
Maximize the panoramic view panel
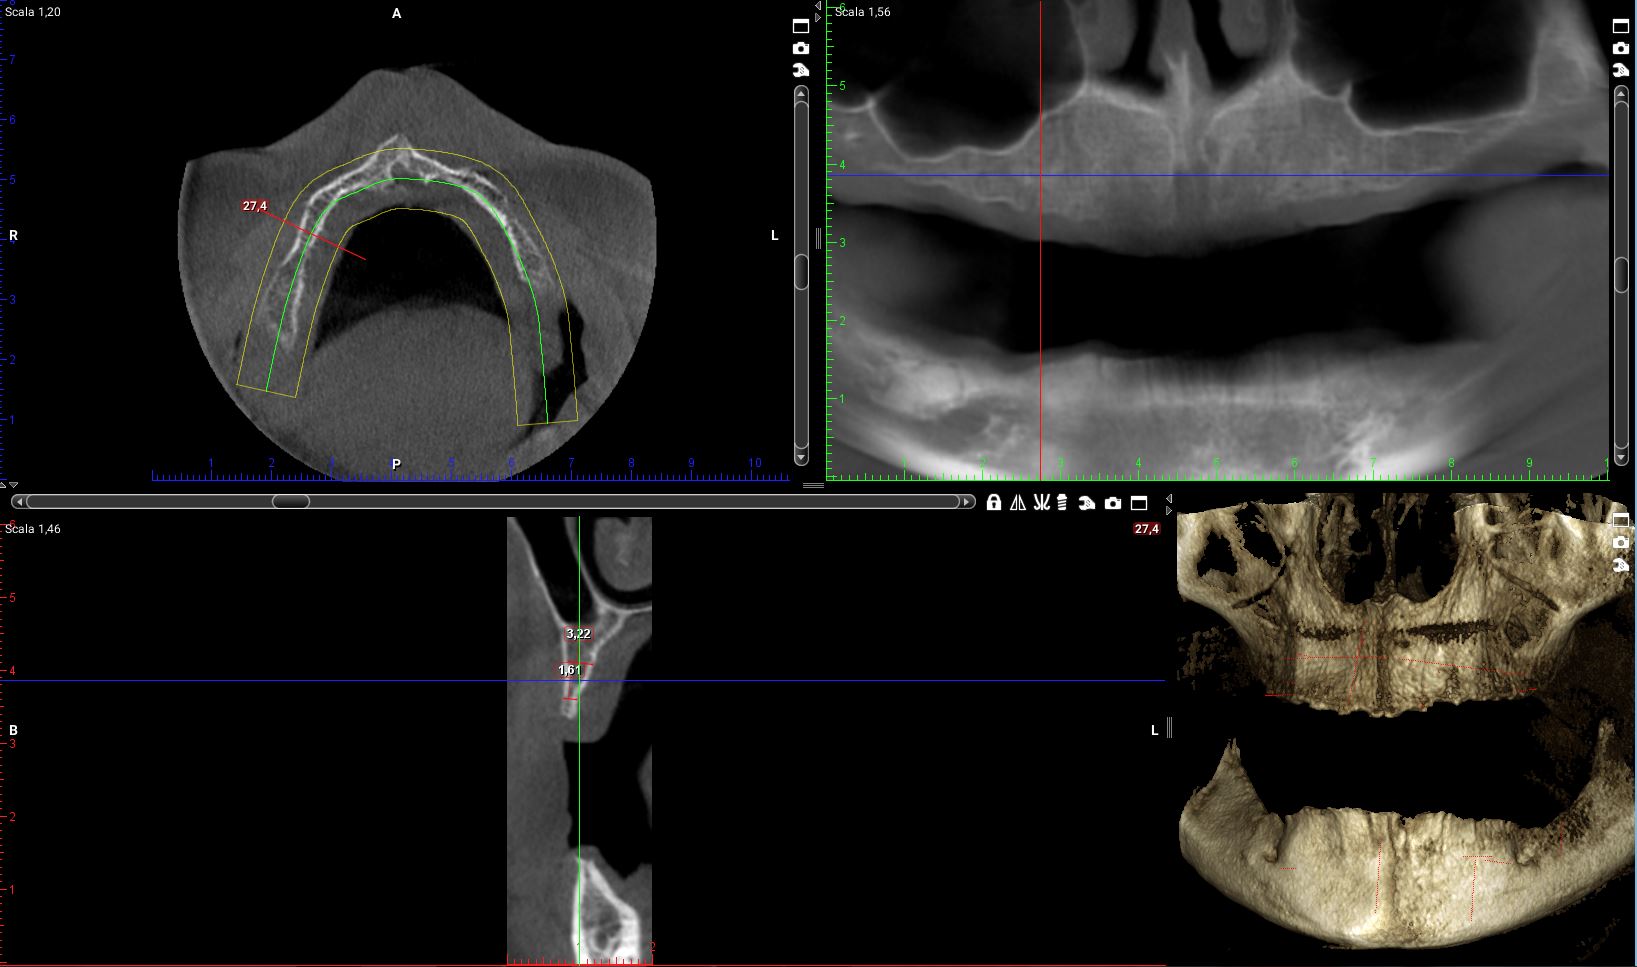[x=1621, y=26]
